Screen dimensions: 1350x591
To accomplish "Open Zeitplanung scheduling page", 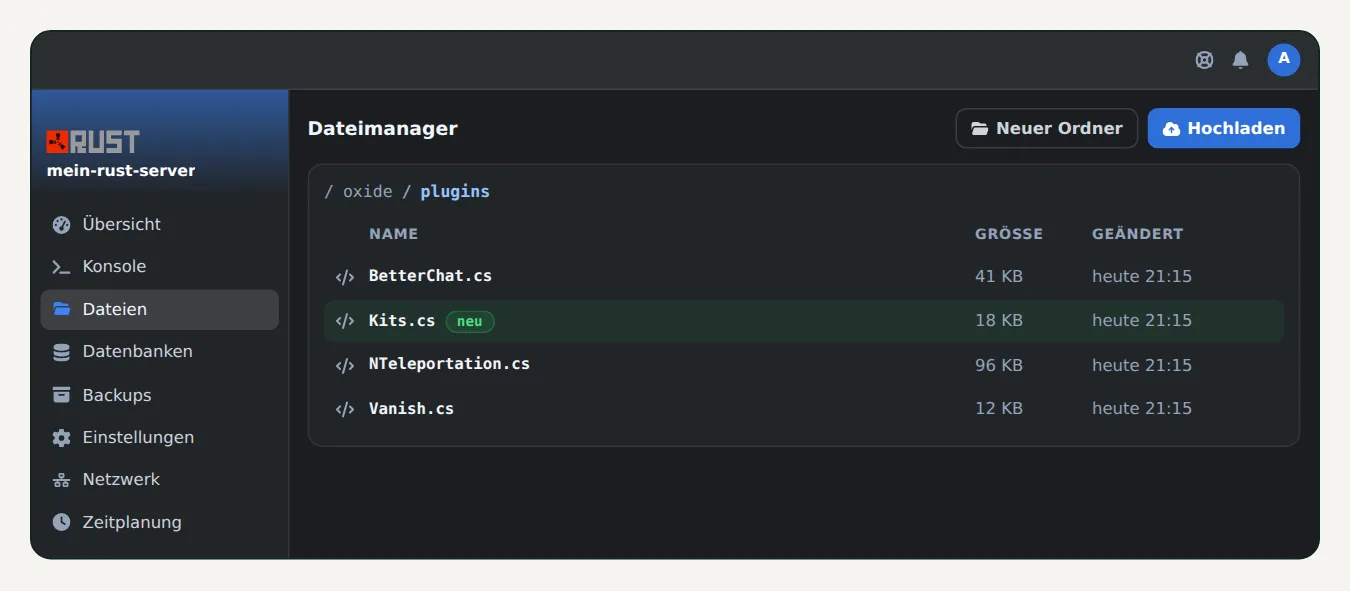I will click(159, 522).
